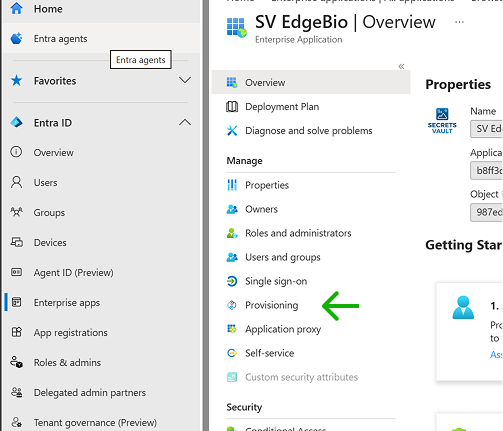
Task: Click the Name field showing SV Ed
Action: tap(486, 129)
